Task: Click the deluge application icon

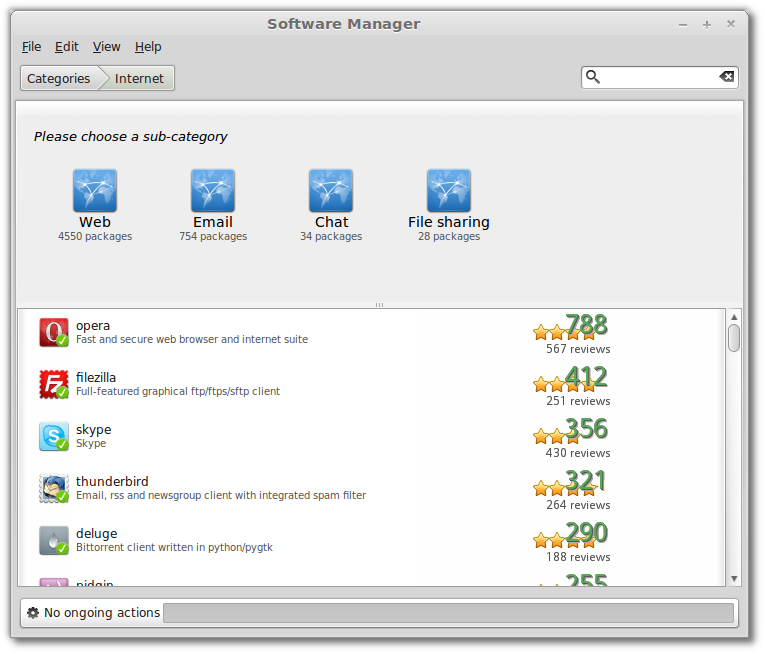Action: point(54,540)
